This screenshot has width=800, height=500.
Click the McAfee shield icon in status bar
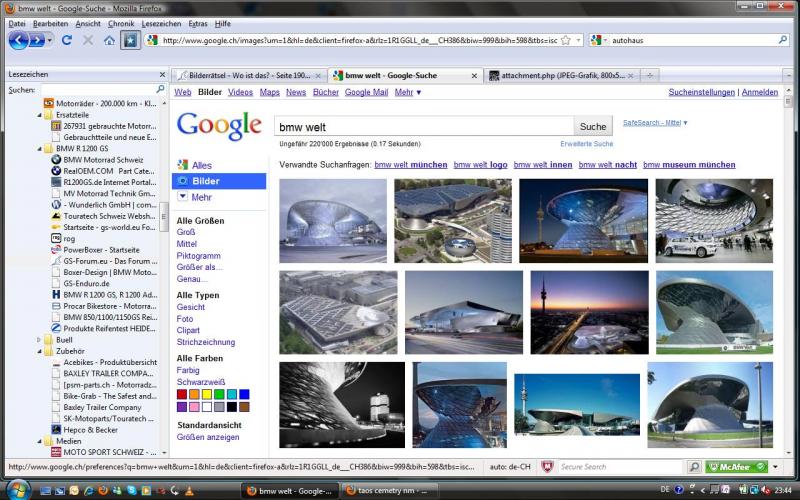(x=547, y=467)
